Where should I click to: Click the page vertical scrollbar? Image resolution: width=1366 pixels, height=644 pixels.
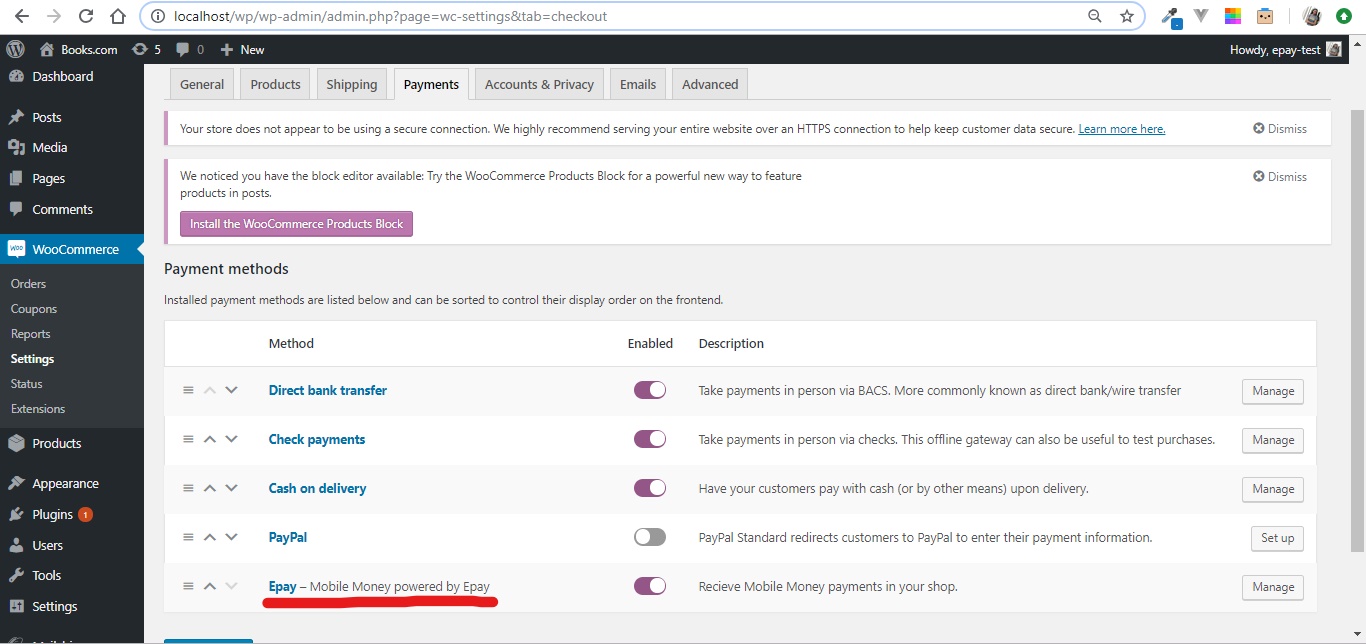tap(1358, 330)
